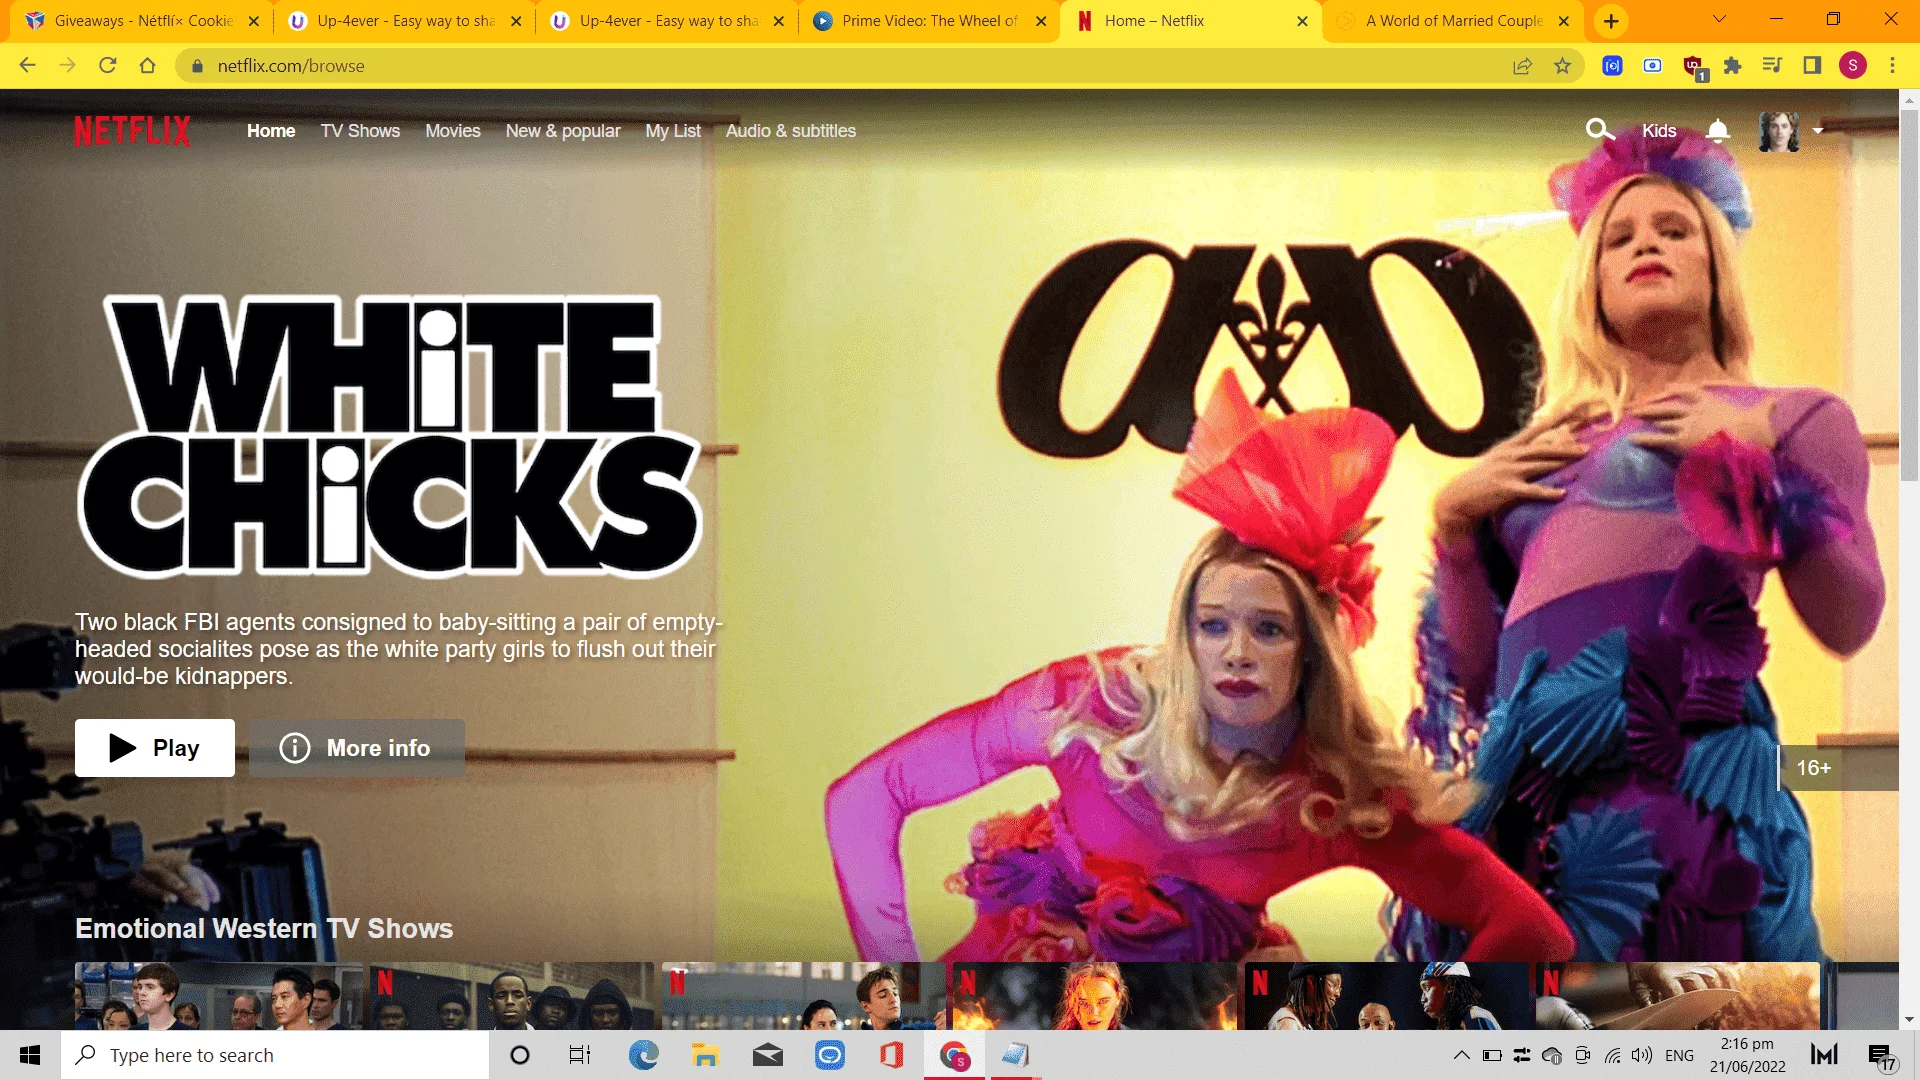Click the profile avatar picture
This screenshot has width=1920, height=1080.
[1779, 131]
